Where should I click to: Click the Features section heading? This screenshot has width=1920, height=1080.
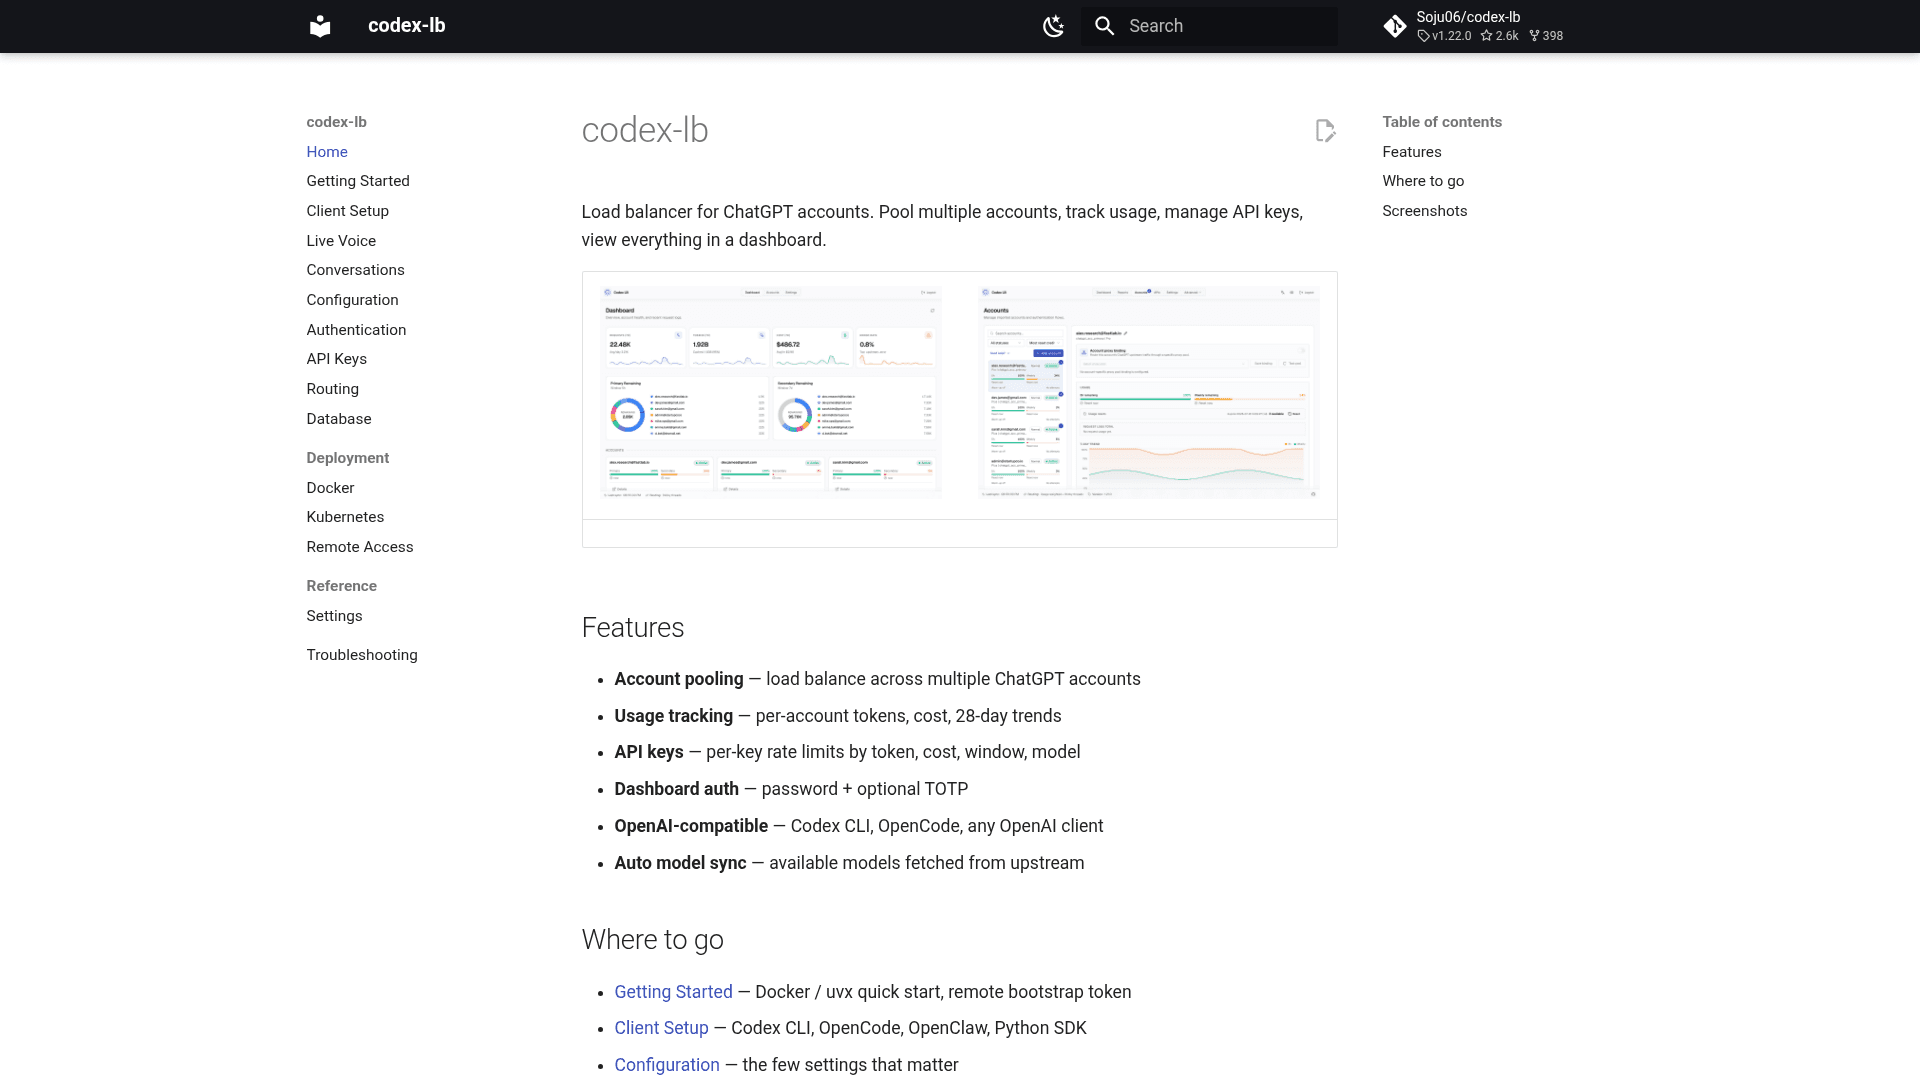(633, 628)
